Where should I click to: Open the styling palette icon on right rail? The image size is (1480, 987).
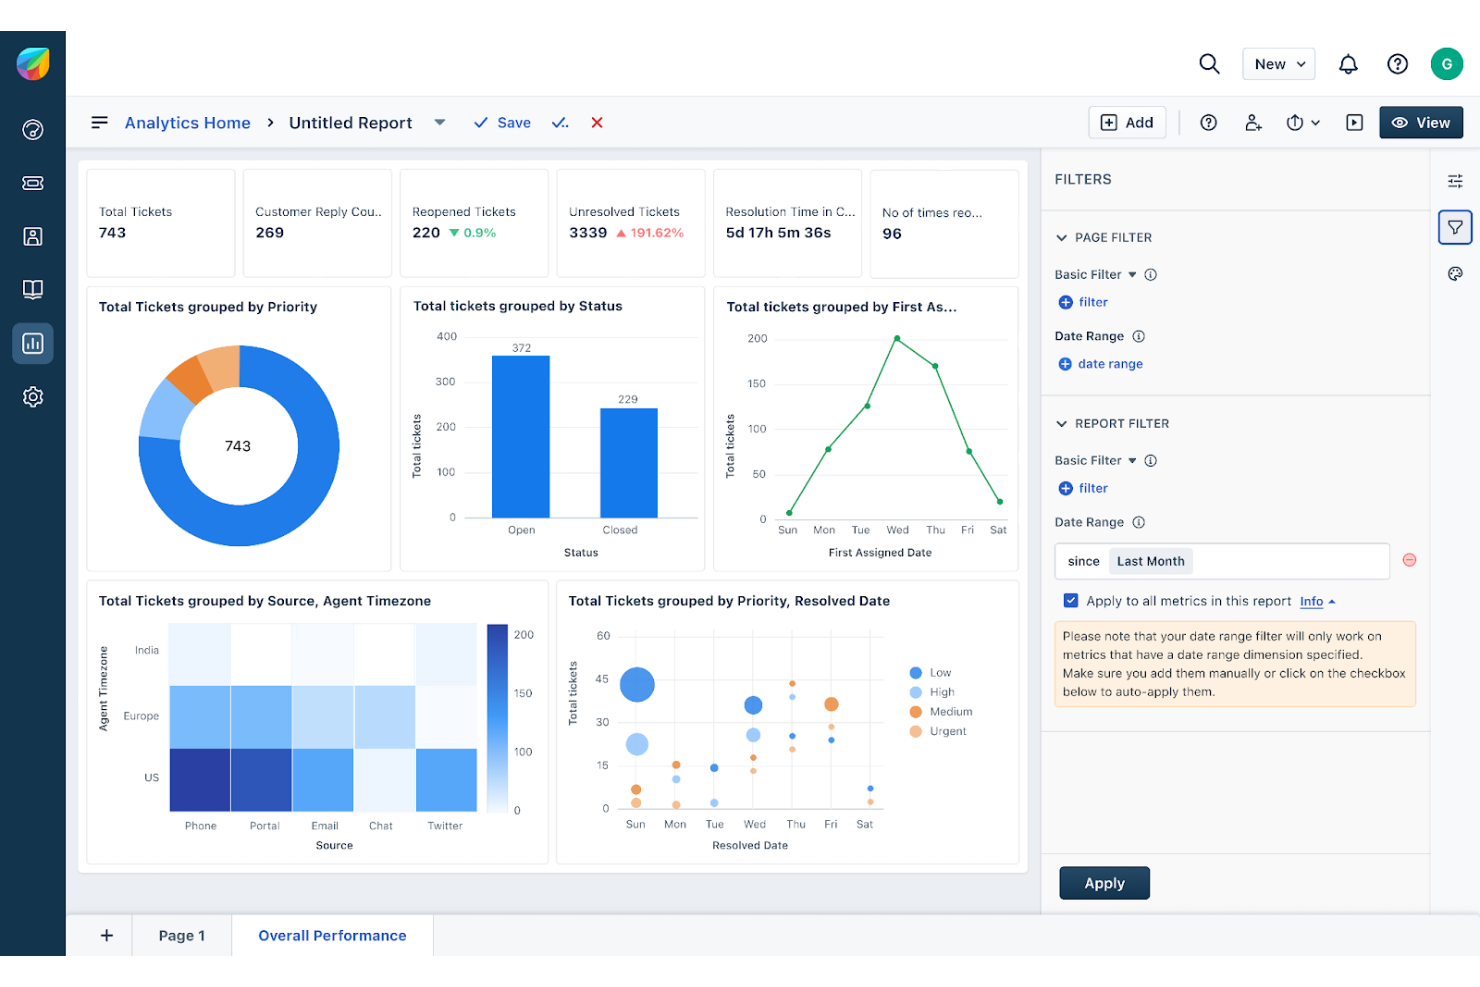(x=1455, y=273)
